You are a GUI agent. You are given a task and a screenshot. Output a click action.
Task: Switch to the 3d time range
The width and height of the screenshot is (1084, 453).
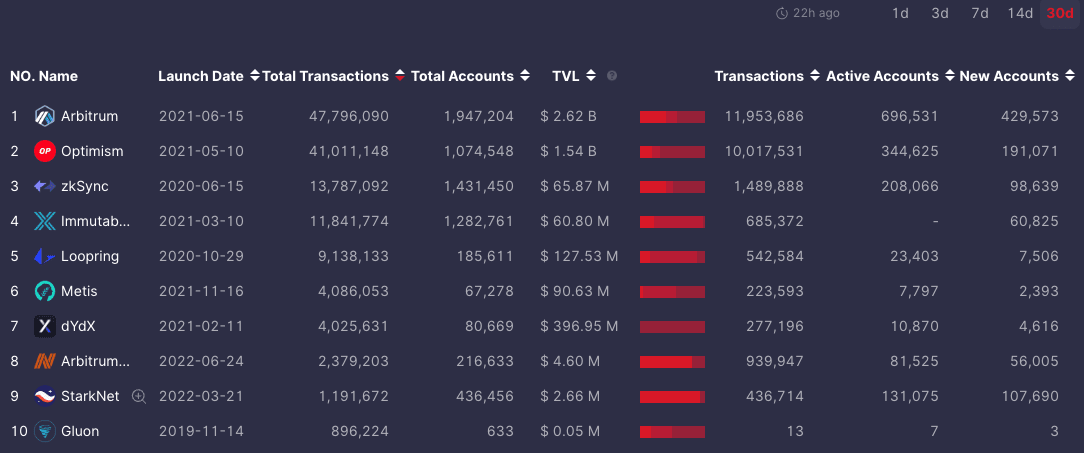click(x=940, y=13)
